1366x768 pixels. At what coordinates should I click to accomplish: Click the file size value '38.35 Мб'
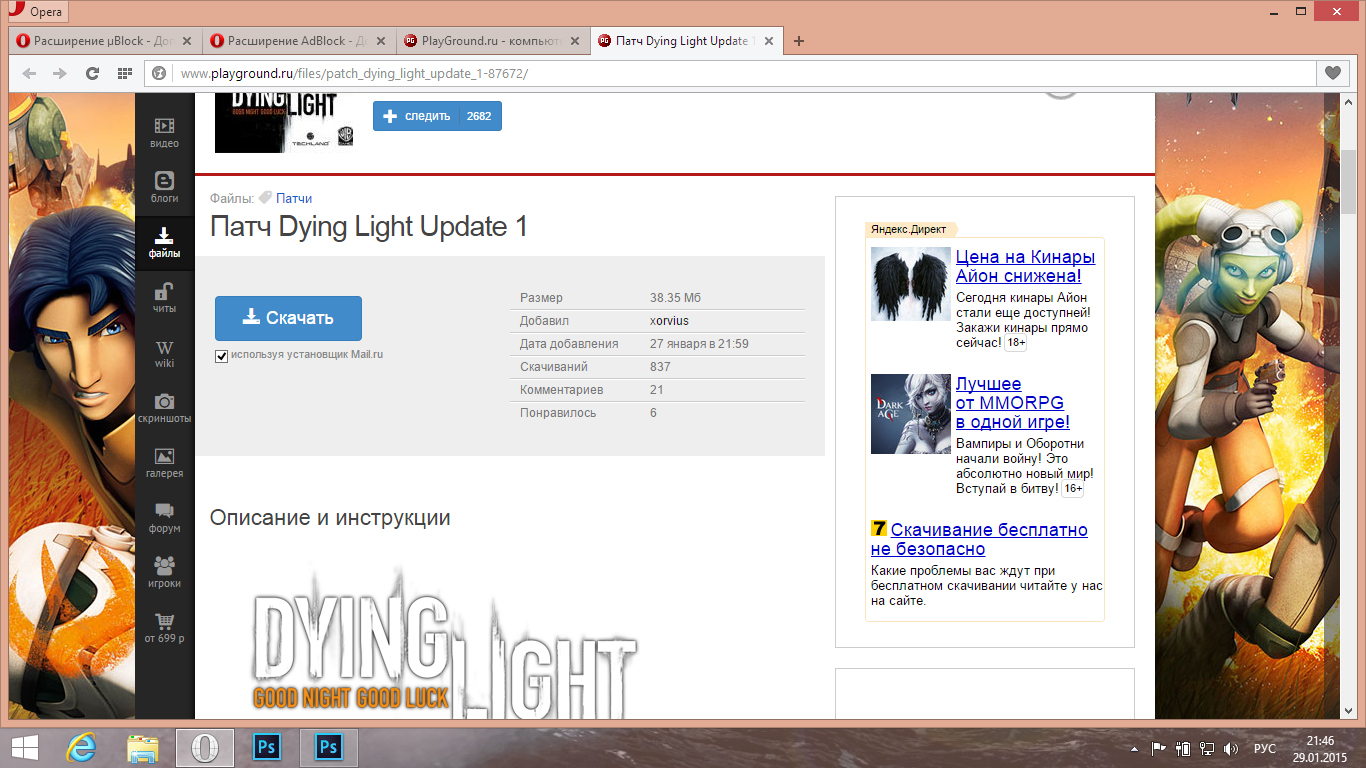pyautogui.click(x=675, y=298)
